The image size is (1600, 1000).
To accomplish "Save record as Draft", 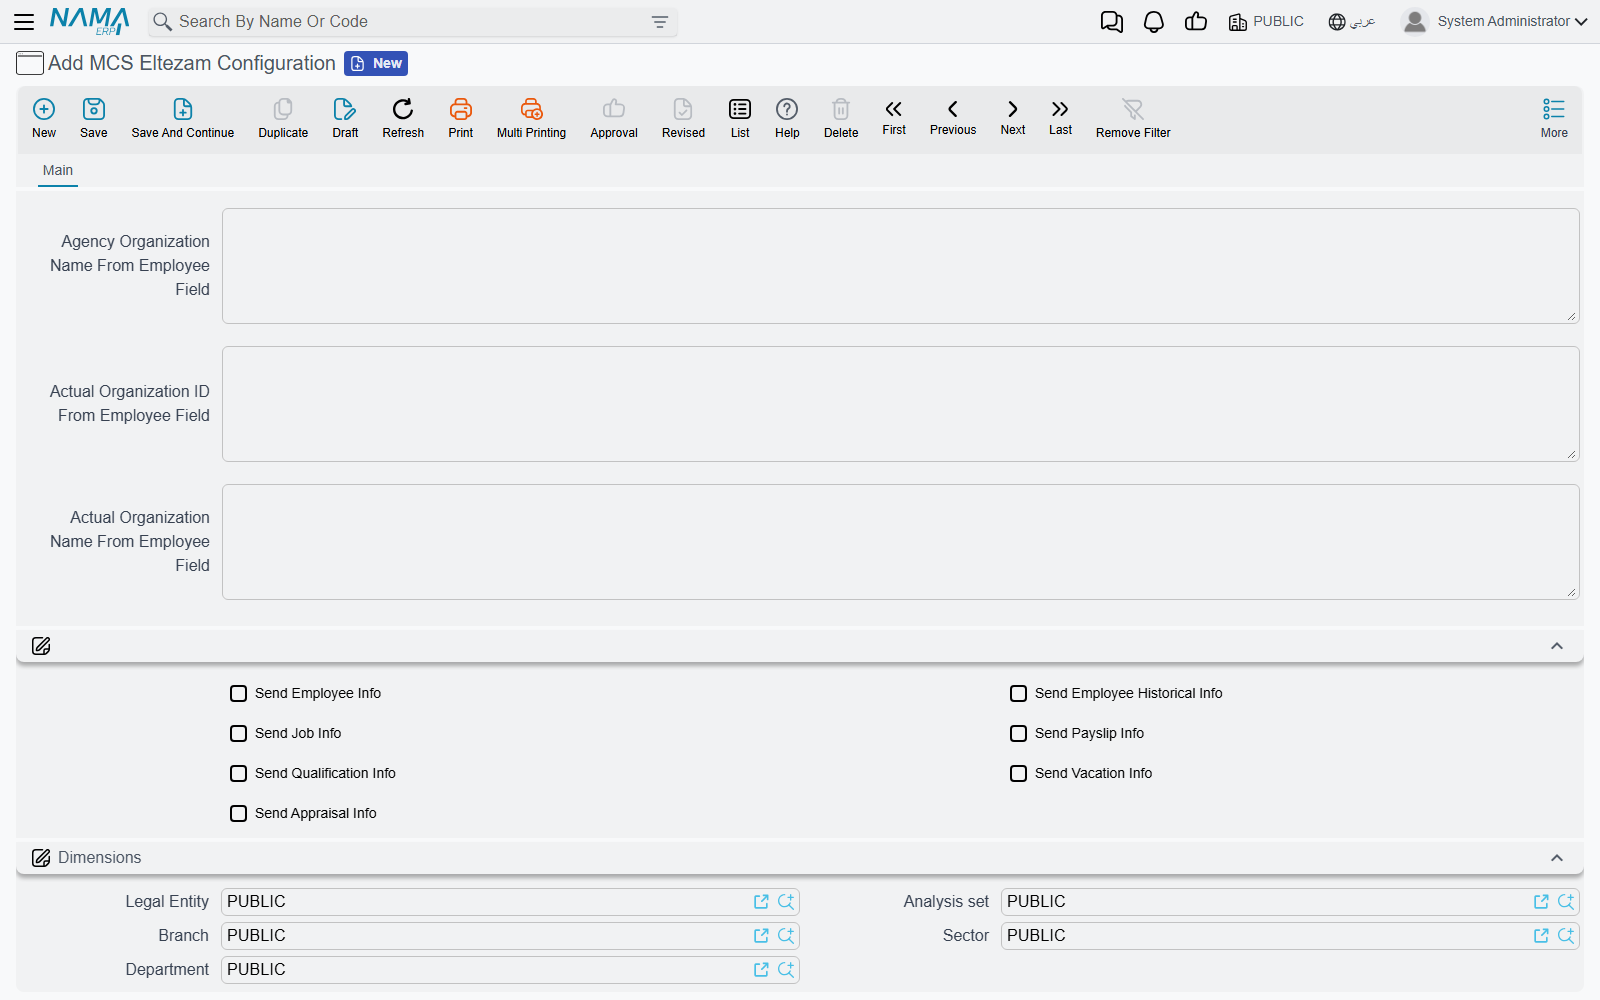I will [345, 118].
